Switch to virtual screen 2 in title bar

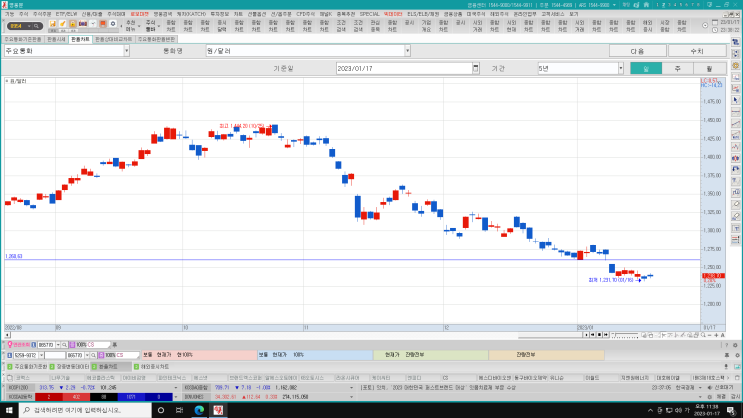pos(663,5)
